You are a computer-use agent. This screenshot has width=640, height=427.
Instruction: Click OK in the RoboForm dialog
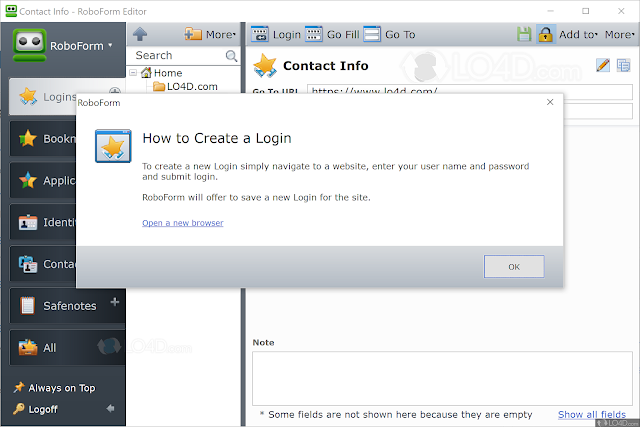point(514,267)
